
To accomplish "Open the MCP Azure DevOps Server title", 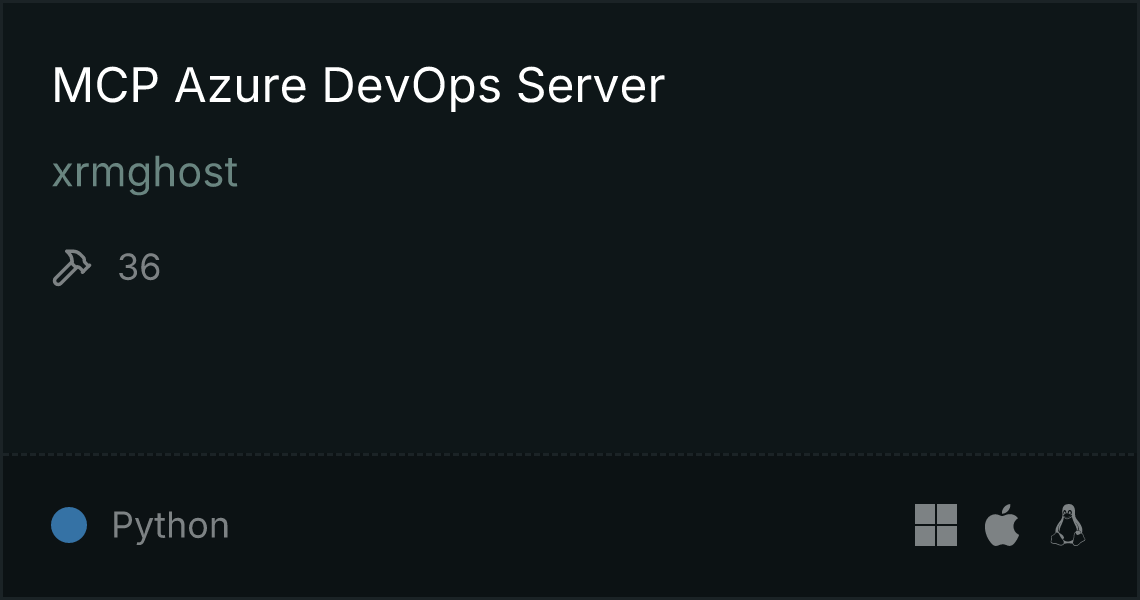I will pyautogui.click(x=358, y=86).
